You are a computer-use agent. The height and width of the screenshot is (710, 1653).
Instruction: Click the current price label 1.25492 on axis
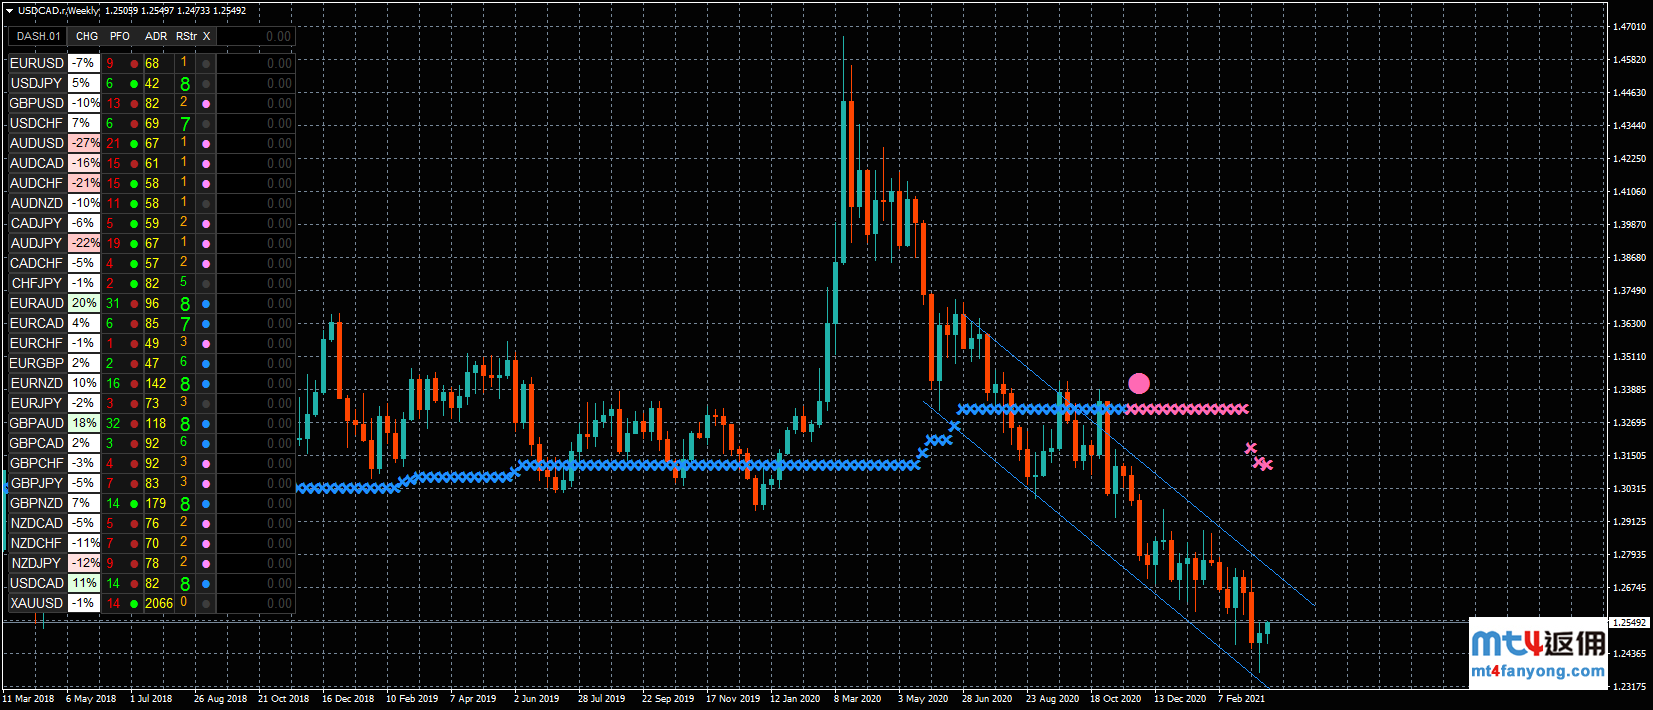pyautogui.click(x=1629, y=623)
